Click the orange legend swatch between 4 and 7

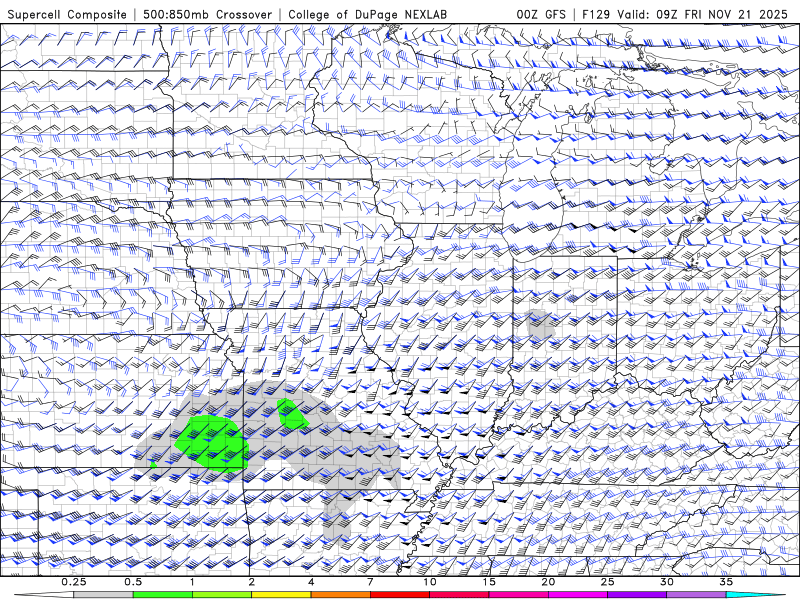point(340,595)
